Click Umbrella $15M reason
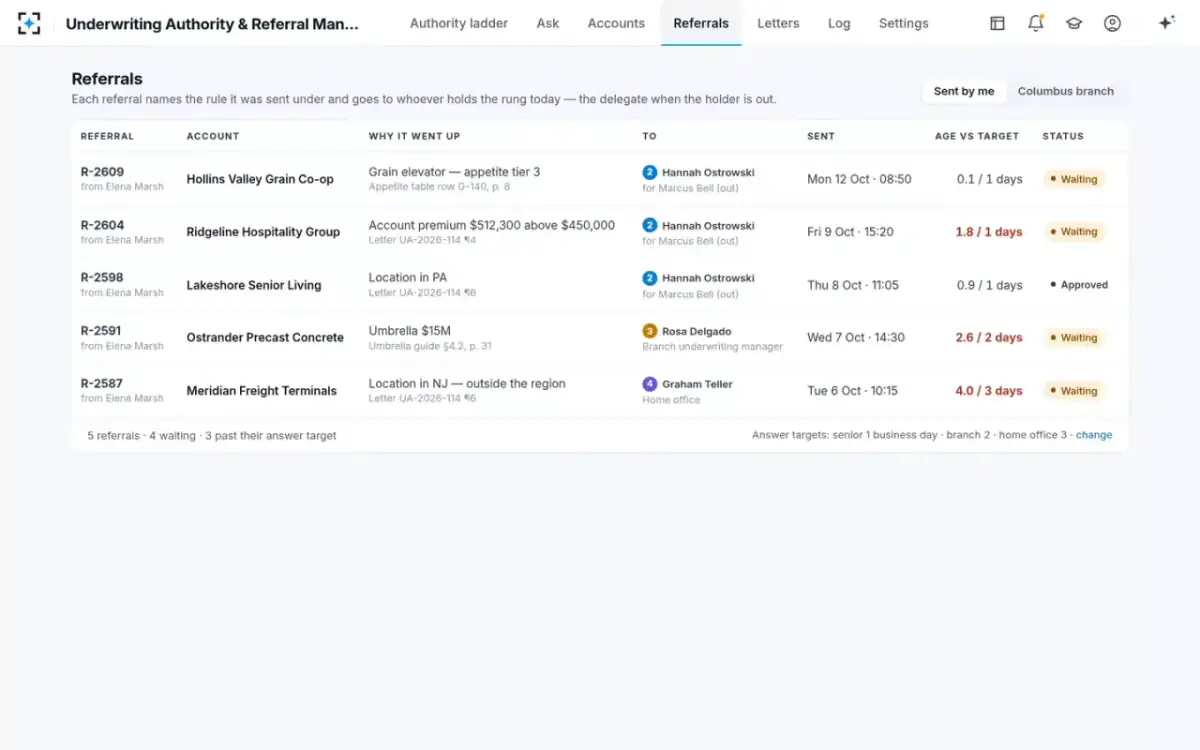Screen dimensions: 1200x750 pos(410,331)
